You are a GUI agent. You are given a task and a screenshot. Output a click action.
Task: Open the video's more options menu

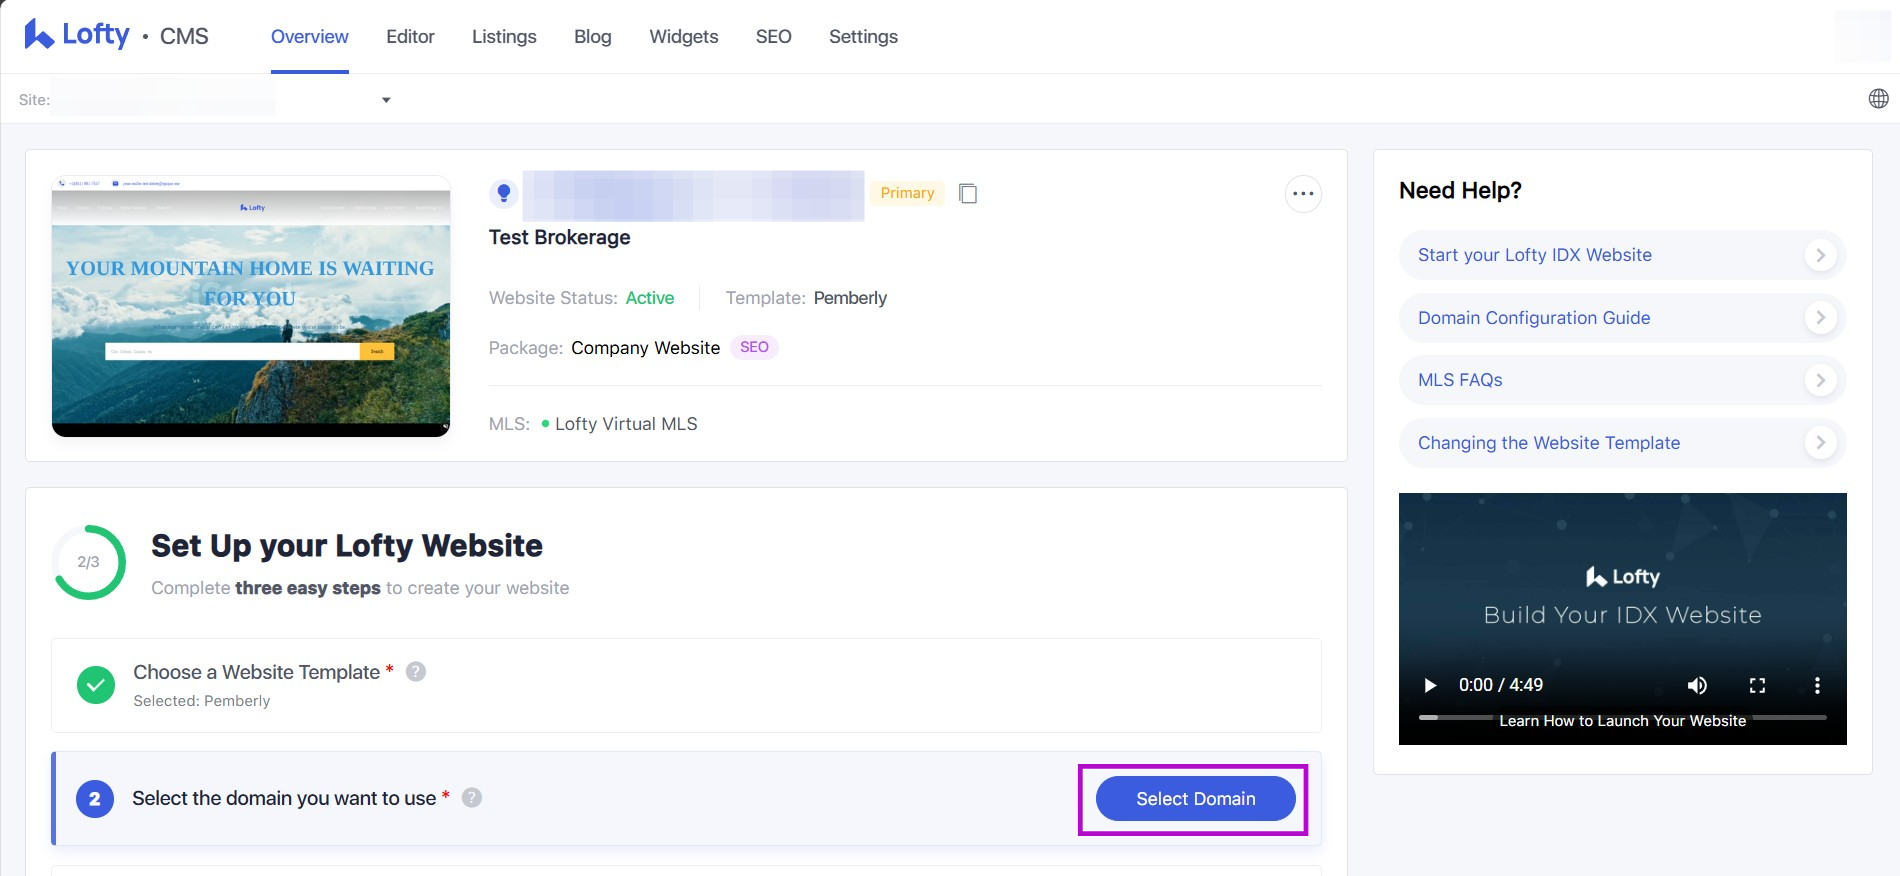(1816, 685)
